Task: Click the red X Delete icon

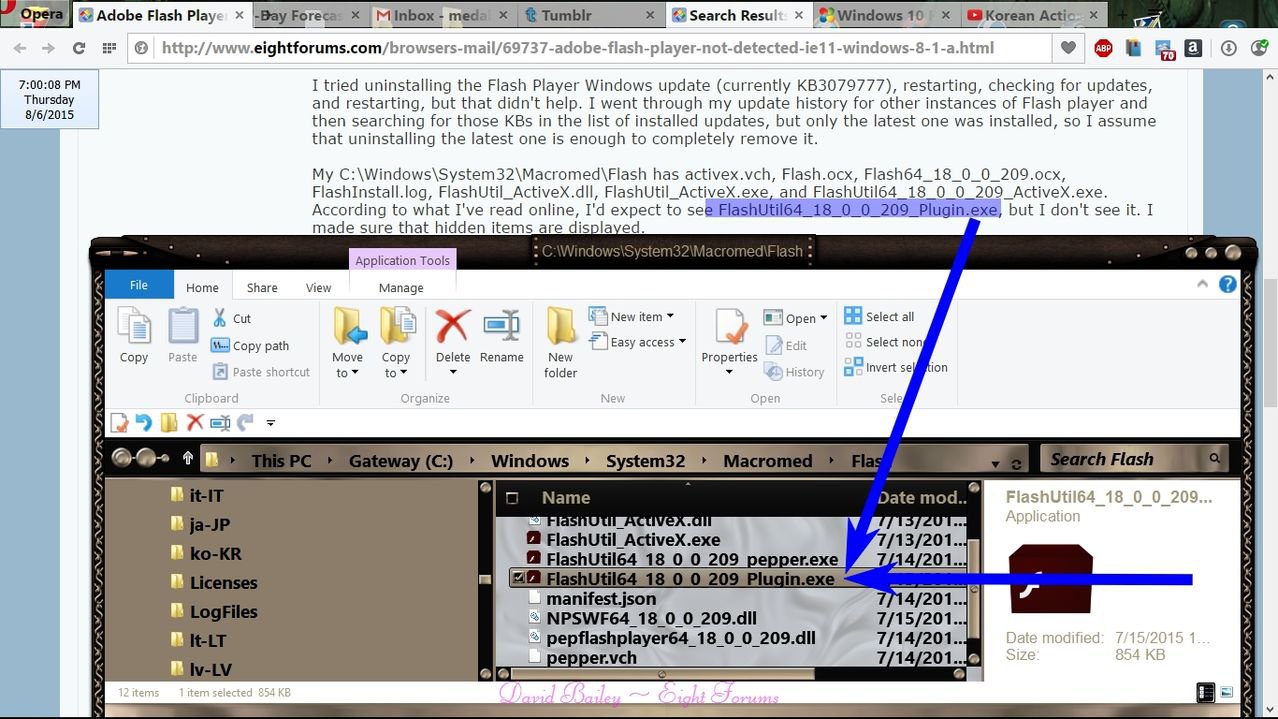Action: [x=452, y=326]
